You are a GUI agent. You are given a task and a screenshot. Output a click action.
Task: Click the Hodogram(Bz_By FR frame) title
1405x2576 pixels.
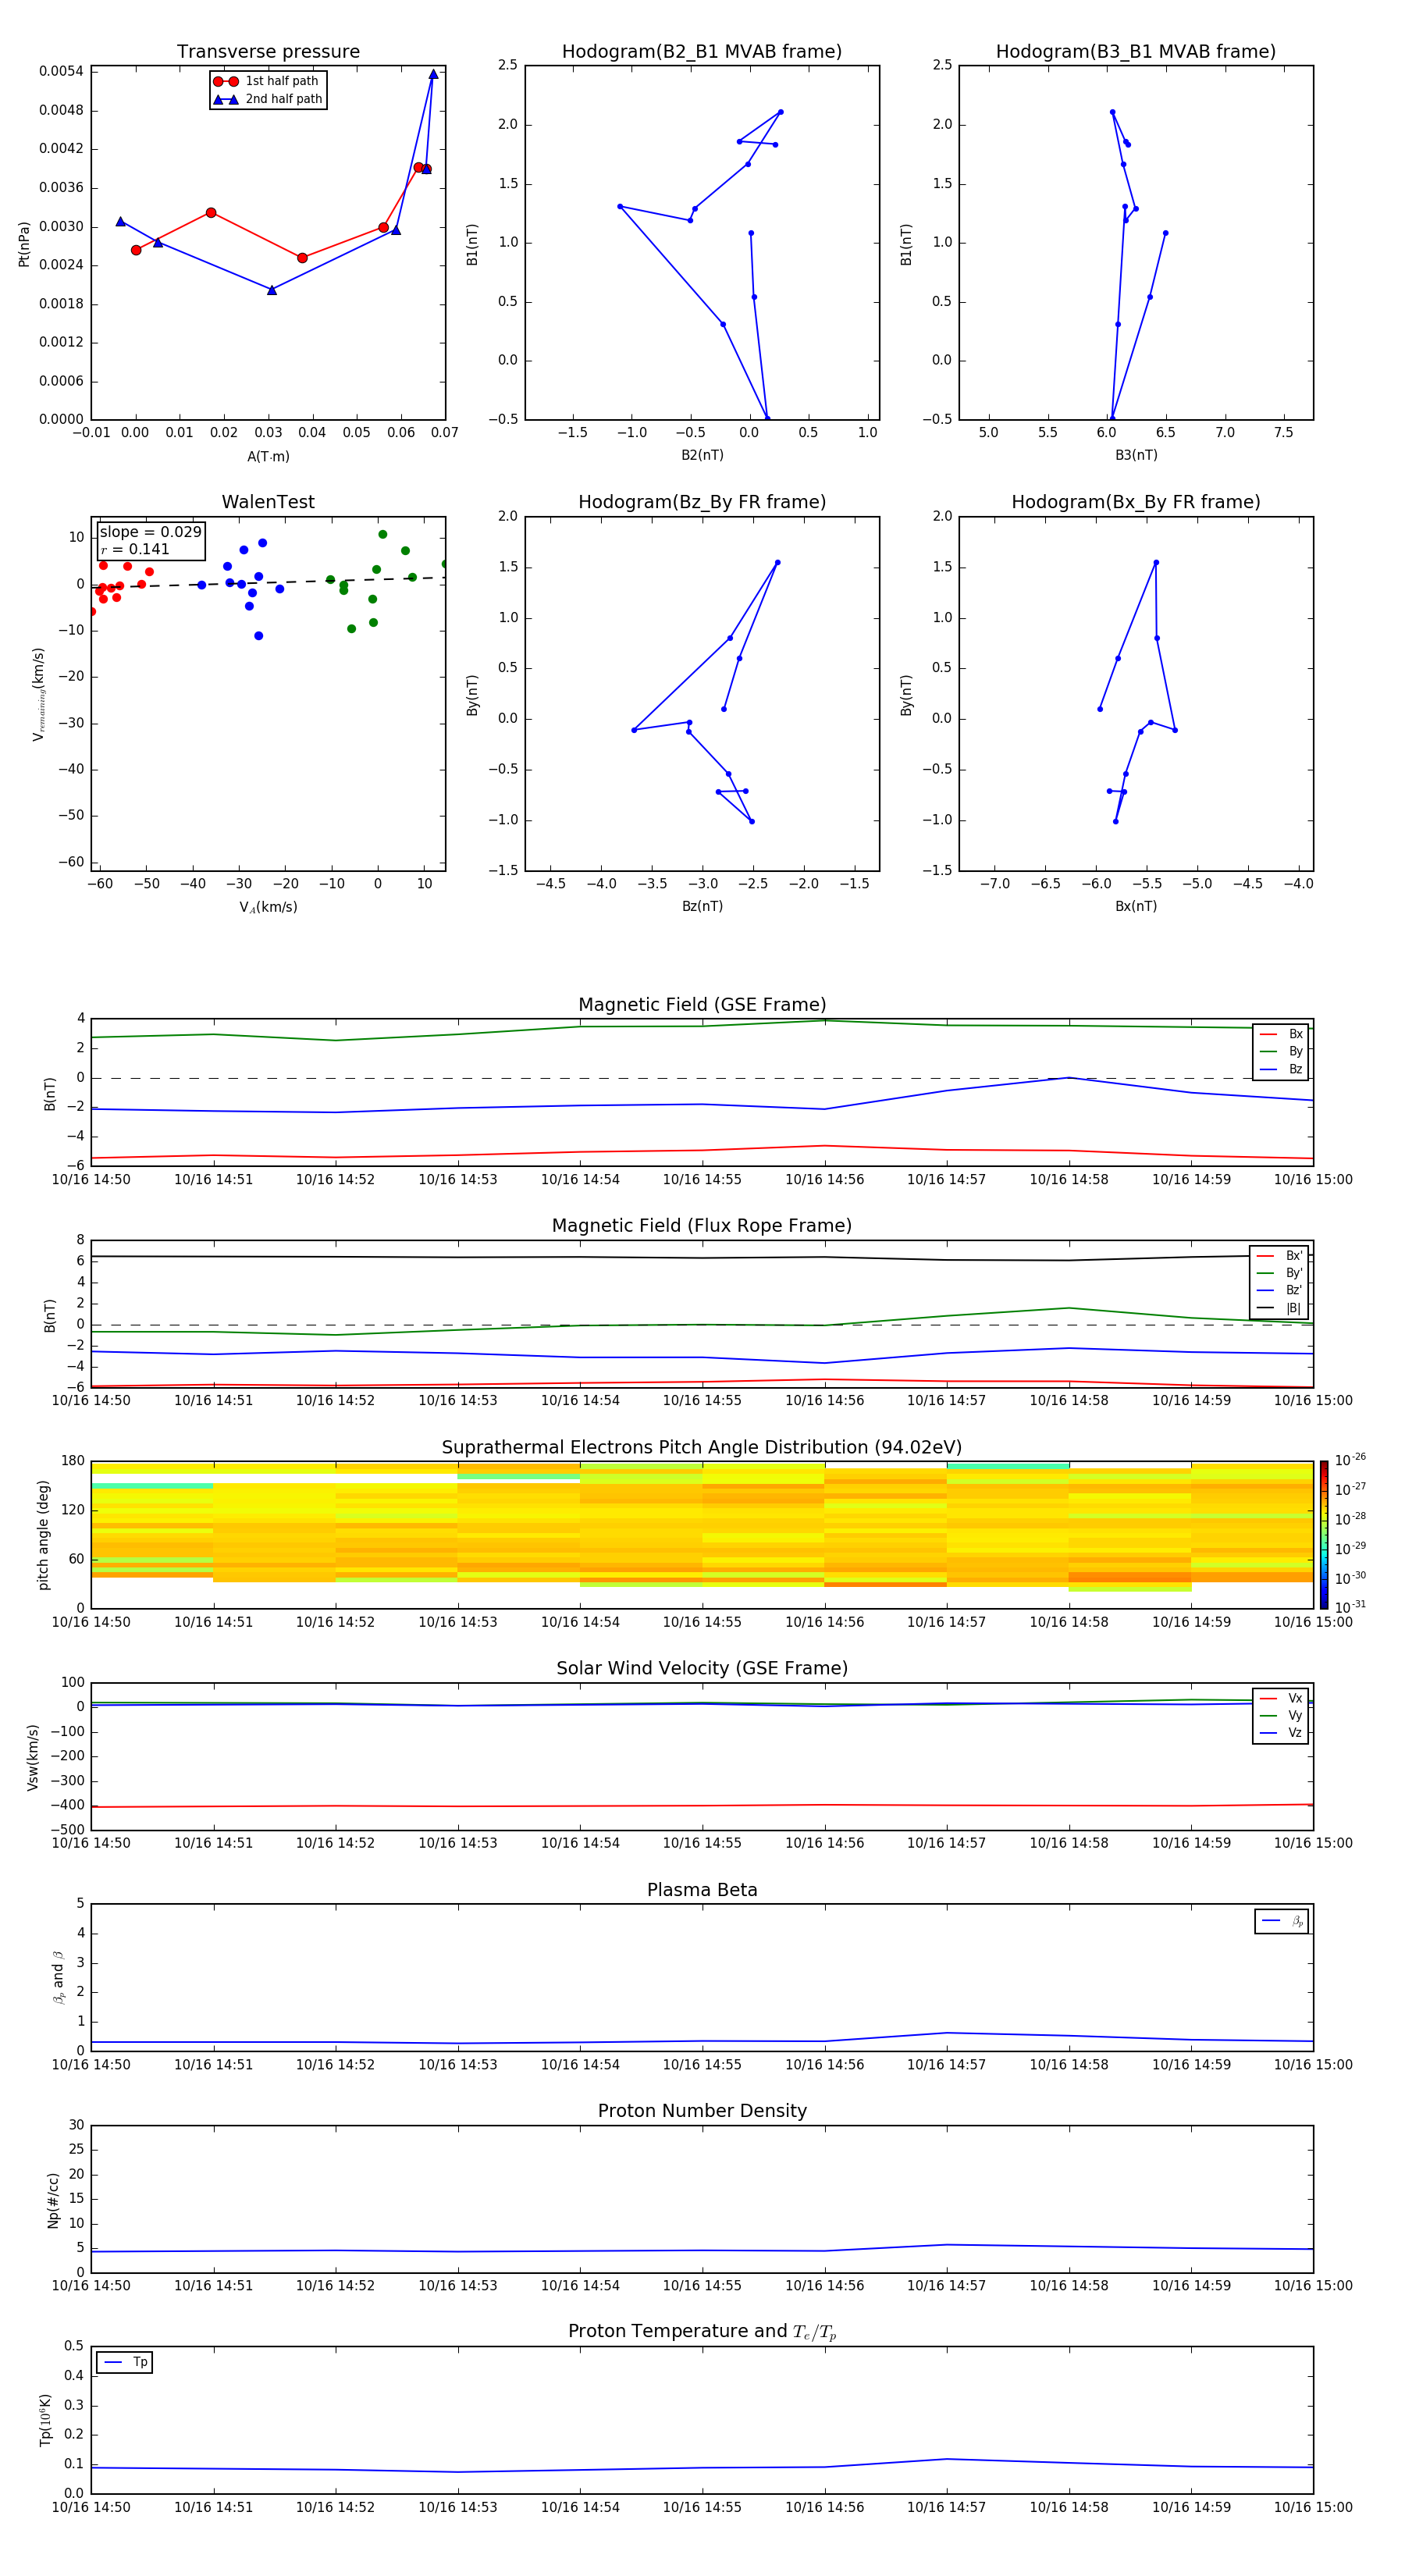(702, 502)
